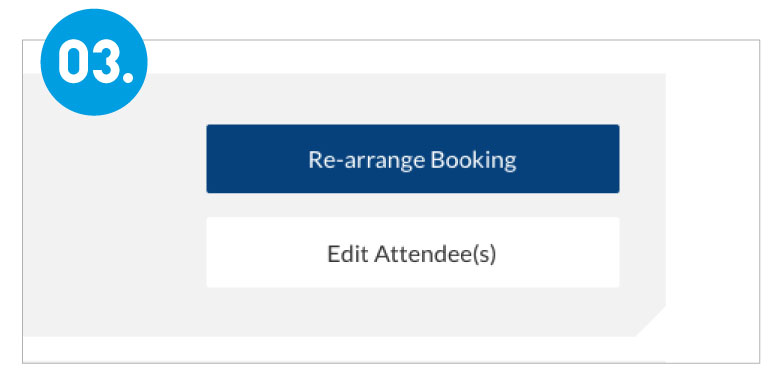Click the Re-arrange Booking button

[x=413, y=159]
